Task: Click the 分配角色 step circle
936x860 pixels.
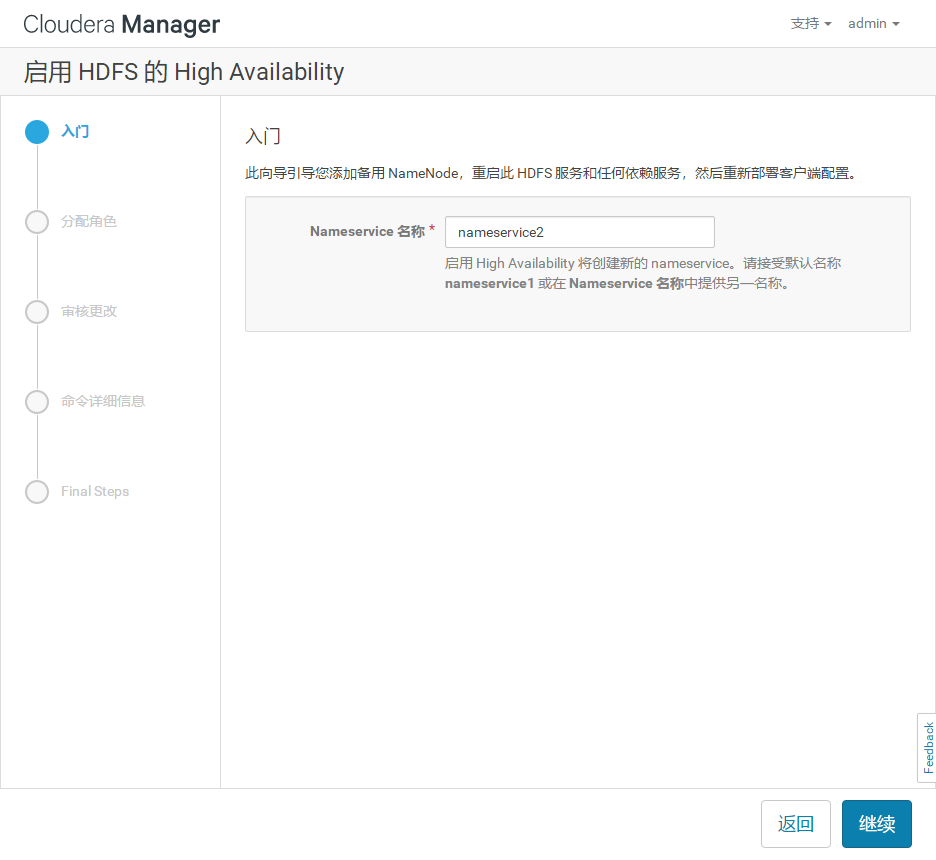Action: coord(37,222)
